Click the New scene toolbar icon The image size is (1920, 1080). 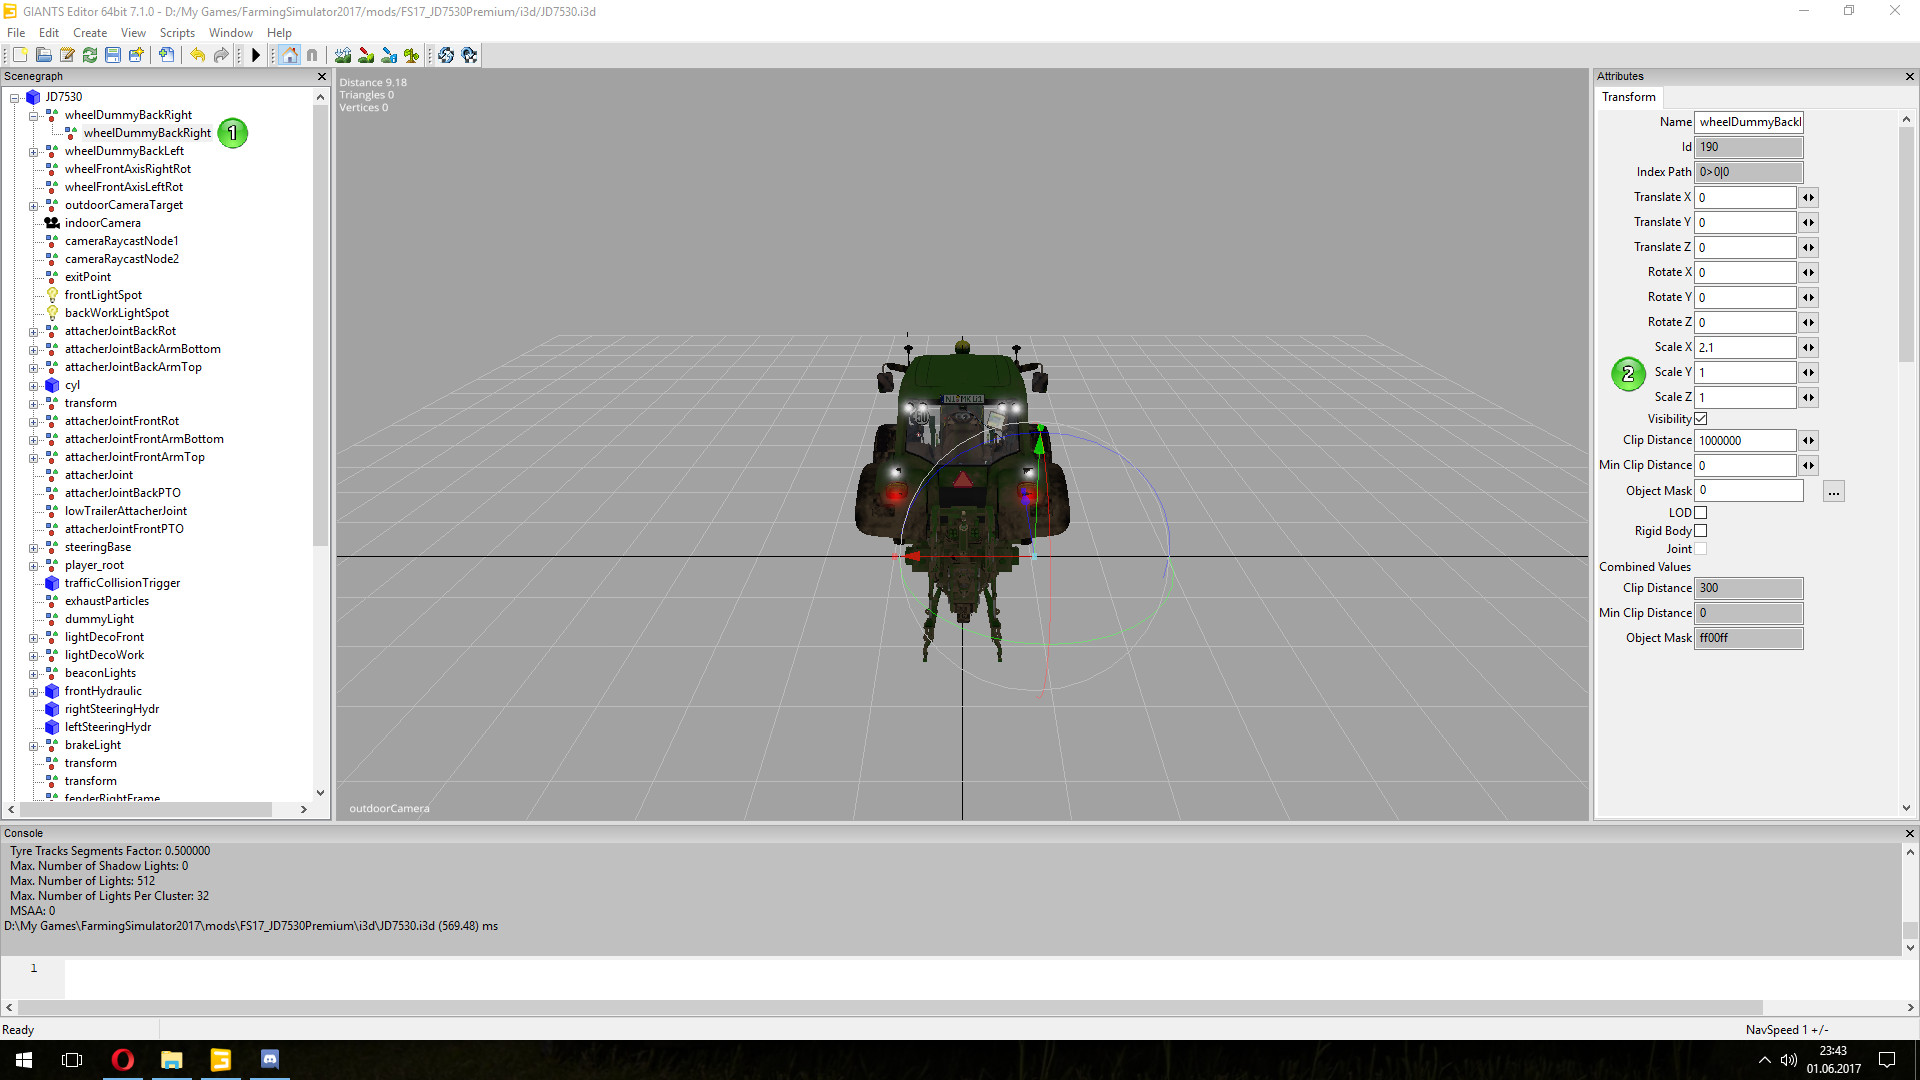[x=20, y=55]
